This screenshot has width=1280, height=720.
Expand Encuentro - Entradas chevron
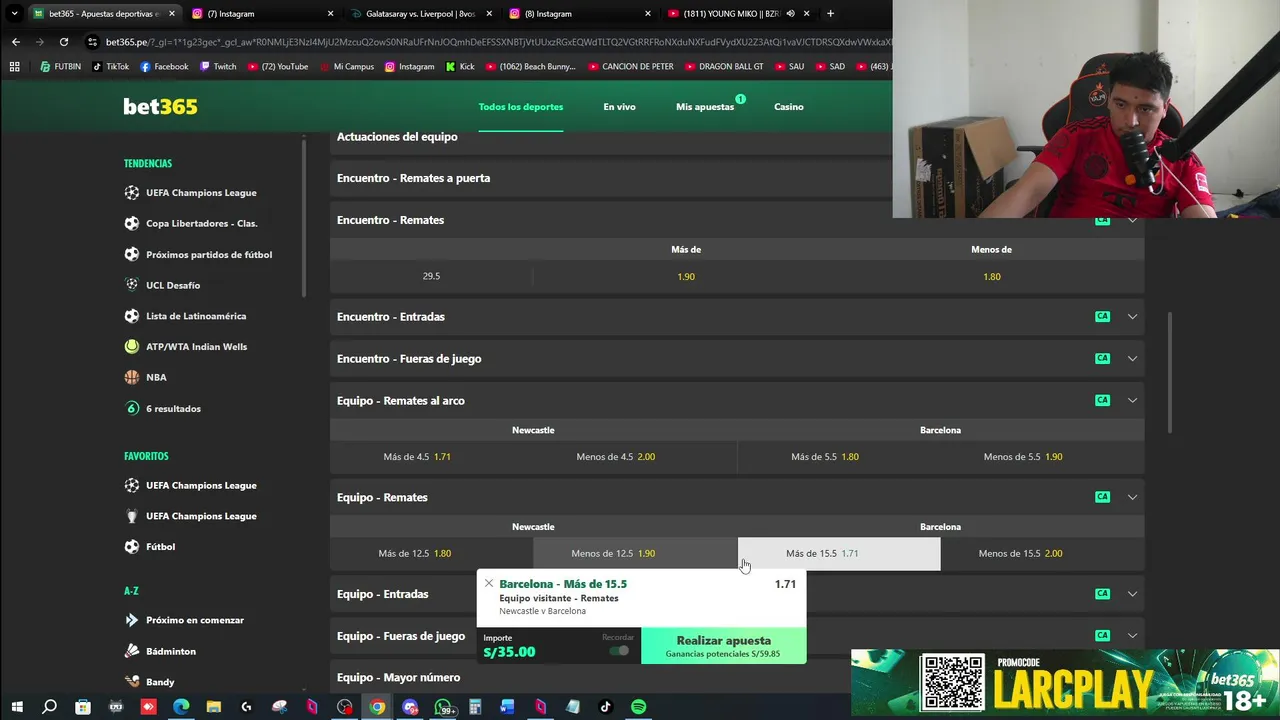click(1132, 316)
